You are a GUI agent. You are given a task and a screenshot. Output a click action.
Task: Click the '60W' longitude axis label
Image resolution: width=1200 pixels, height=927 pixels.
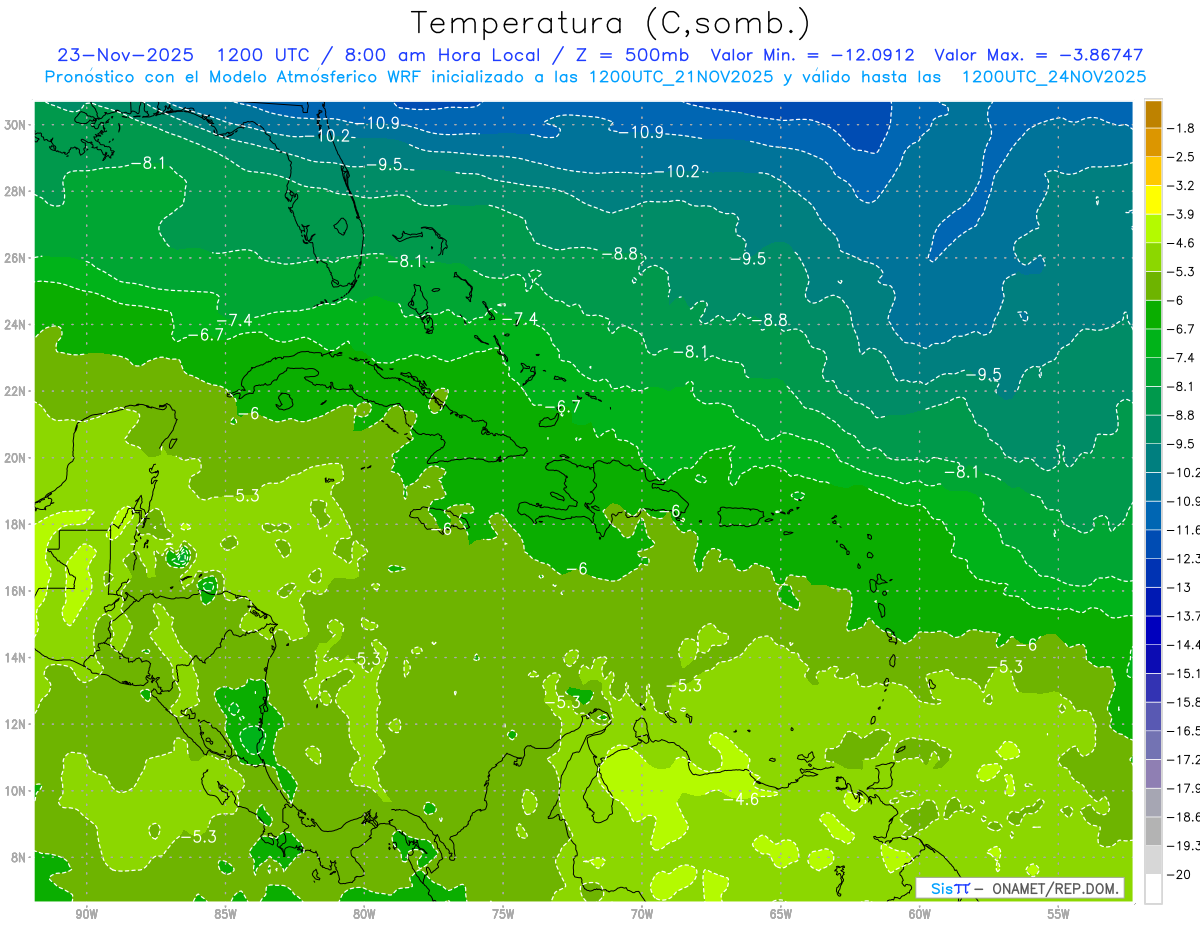920,915
